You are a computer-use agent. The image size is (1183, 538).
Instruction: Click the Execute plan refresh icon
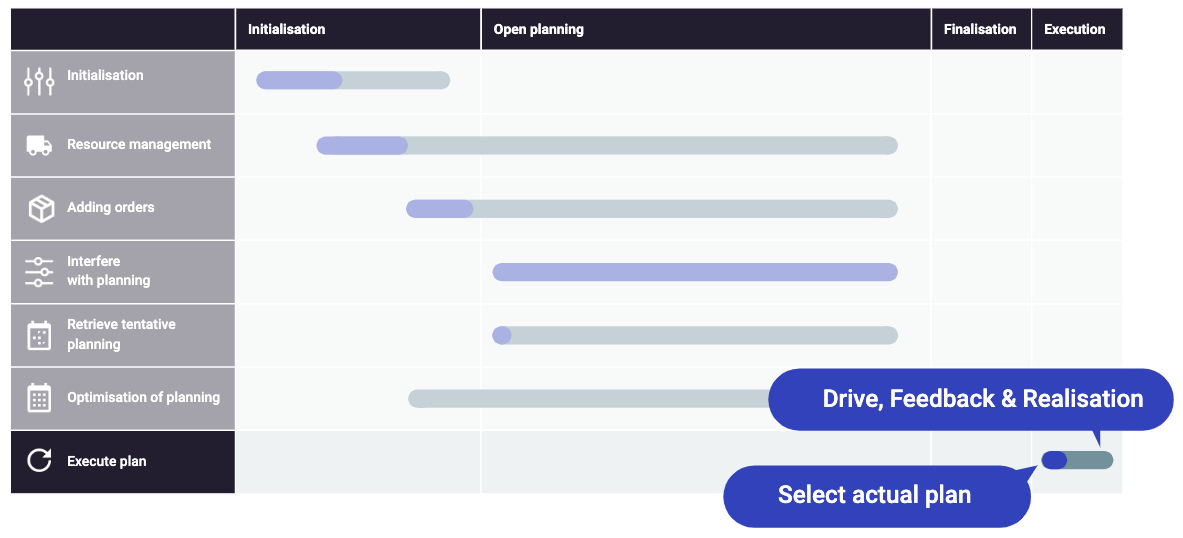(x=39, y=460)
